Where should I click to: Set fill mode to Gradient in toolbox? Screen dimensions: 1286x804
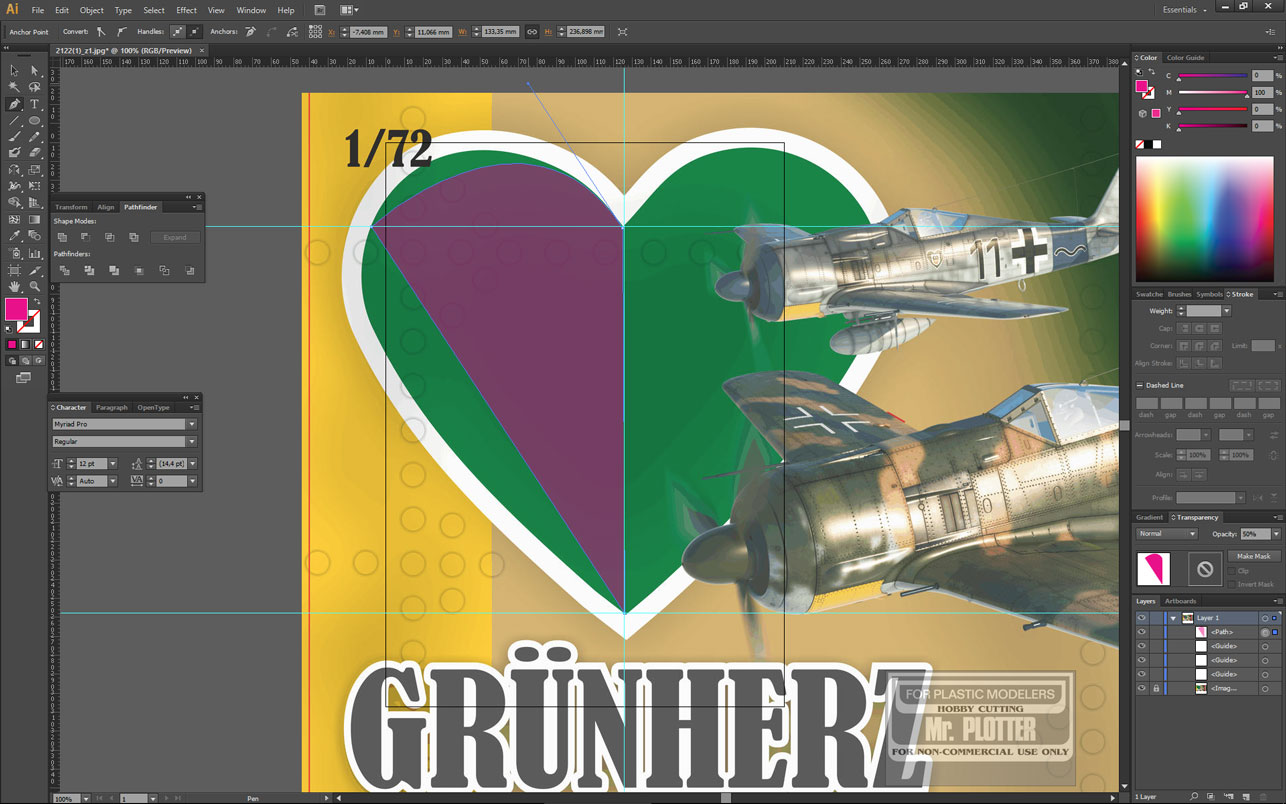tap(25, 344)
